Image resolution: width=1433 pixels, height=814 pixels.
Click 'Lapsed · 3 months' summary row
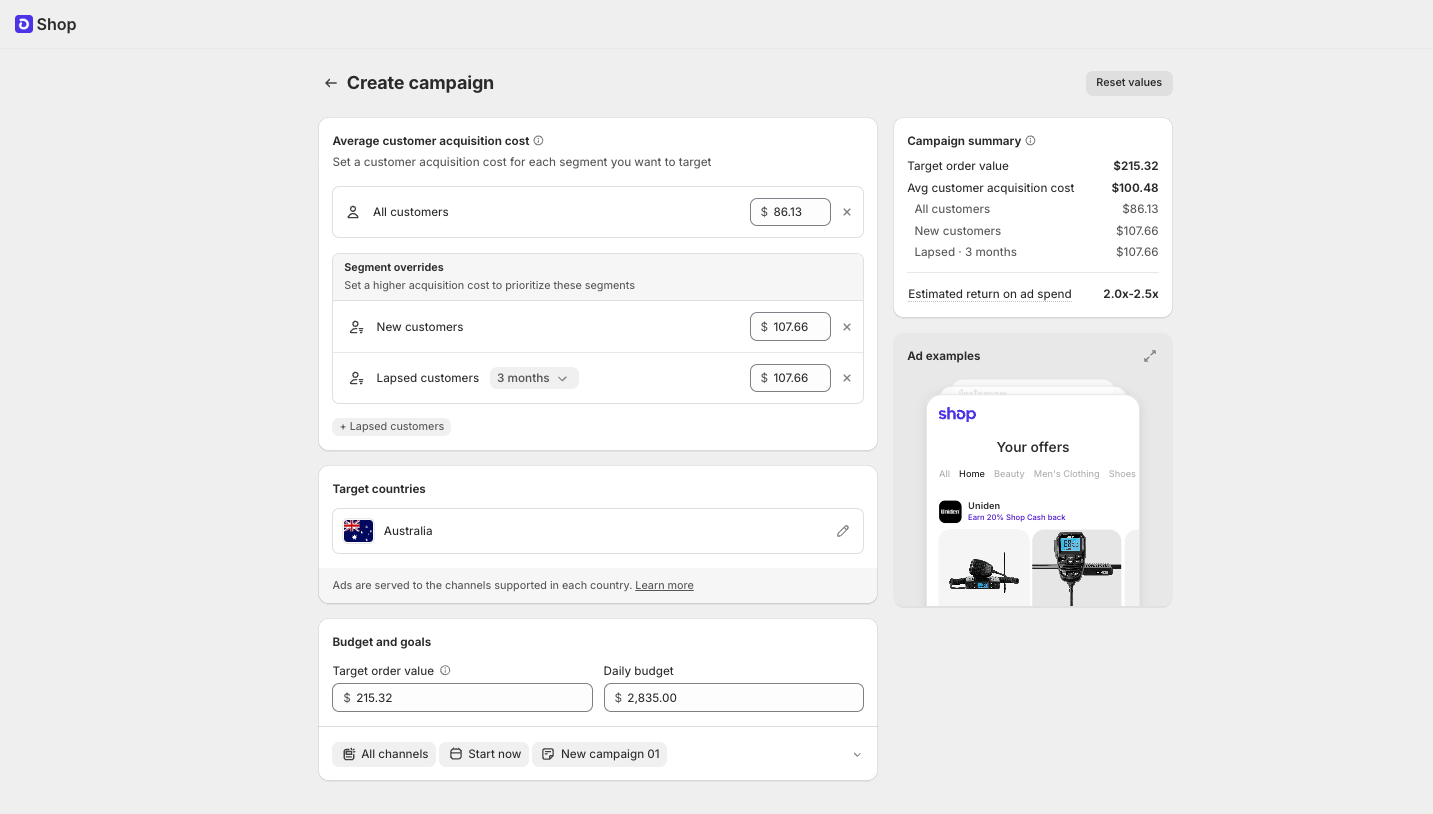pos(1033,252)
